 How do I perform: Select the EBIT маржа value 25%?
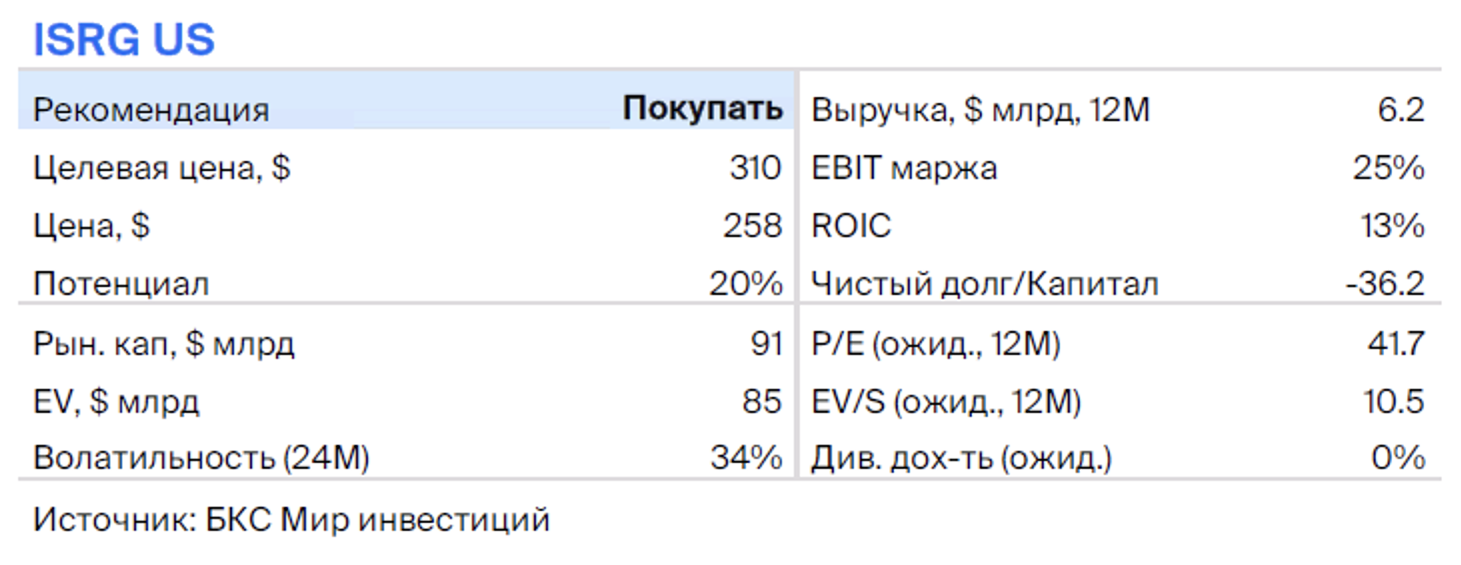[1389, 167]
